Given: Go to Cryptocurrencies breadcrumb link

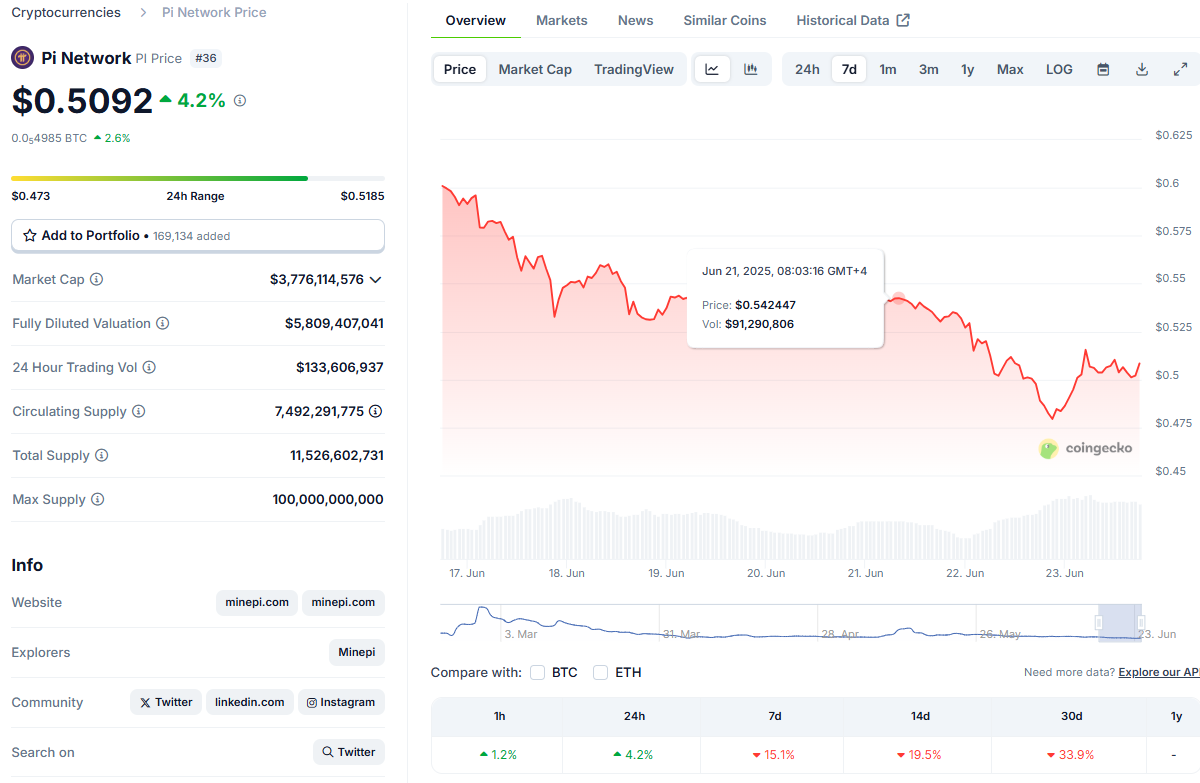Looking at the screenshot, I should pyautogui.click(x=66, y=13).
